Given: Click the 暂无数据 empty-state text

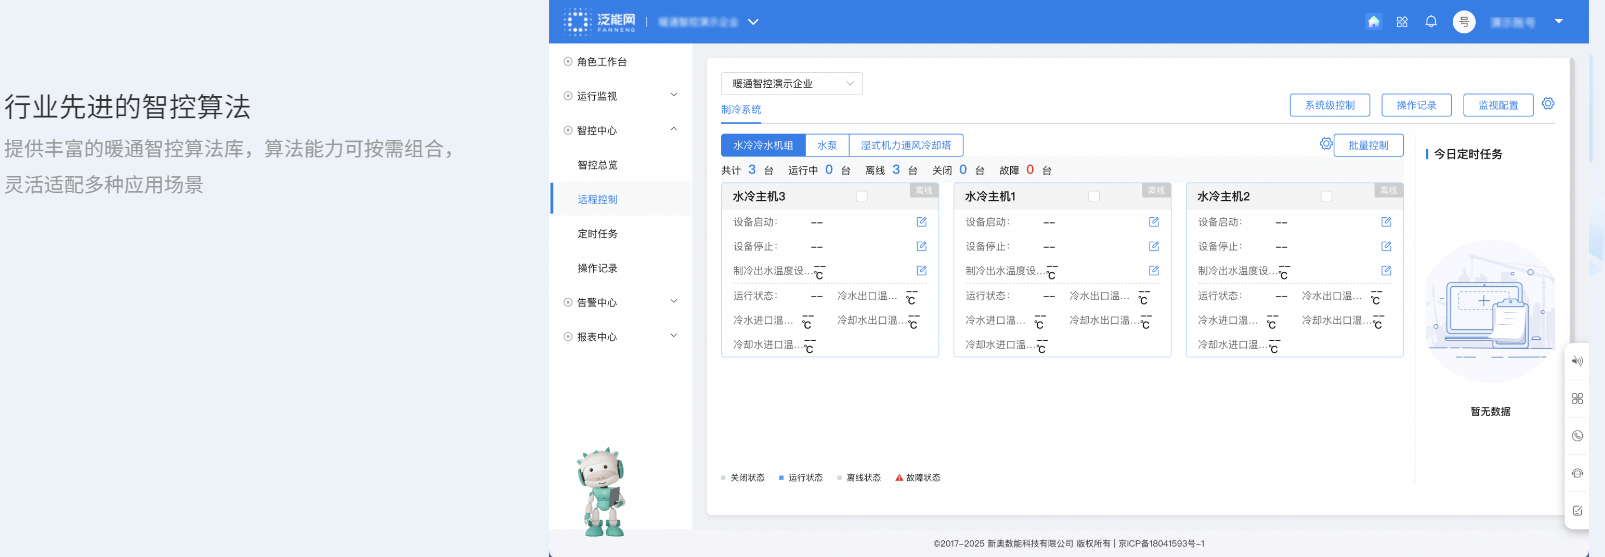Looking at the screenshot, I should (x=1490, y=412).
